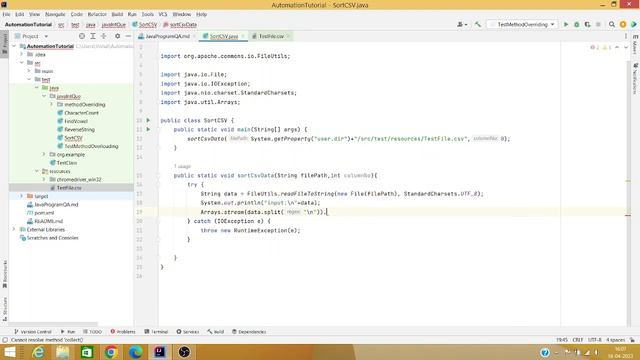Open the errors and warnings inspection indicator
Viewport: 640px width, 360px height.
point(600,48)
